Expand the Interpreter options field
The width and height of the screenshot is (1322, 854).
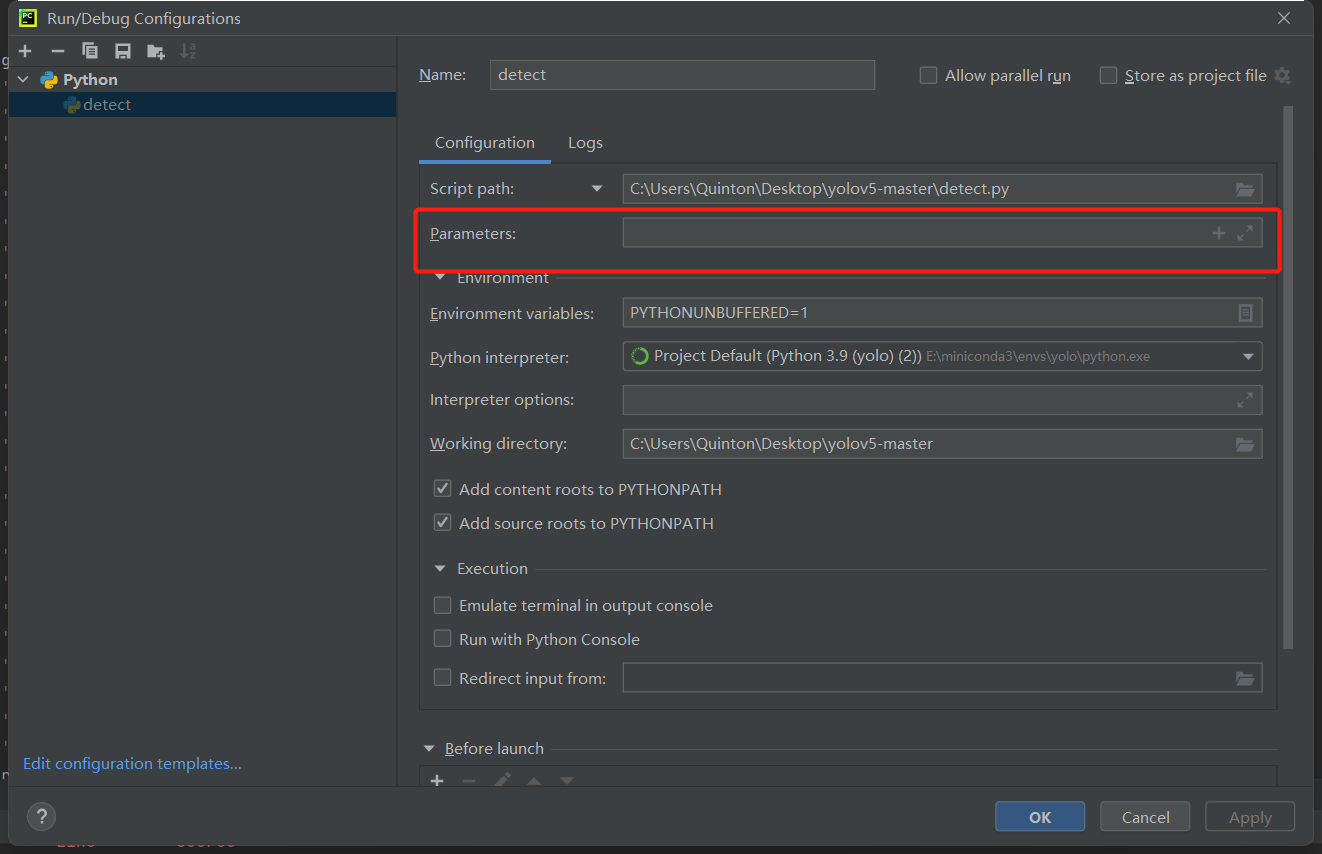(1245, 400)
